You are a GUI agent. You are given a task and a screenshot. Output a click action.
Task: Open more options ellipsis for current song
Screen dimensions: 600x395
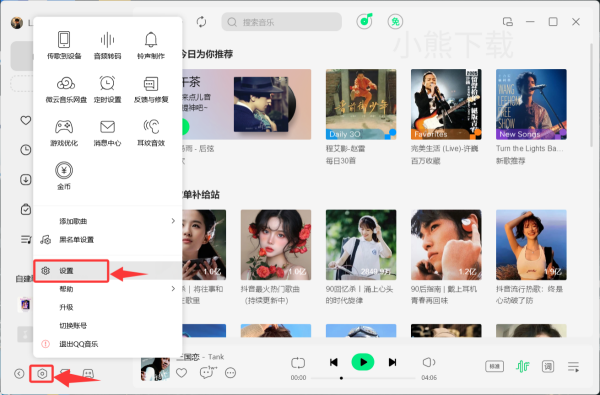[x=230, y=373]
